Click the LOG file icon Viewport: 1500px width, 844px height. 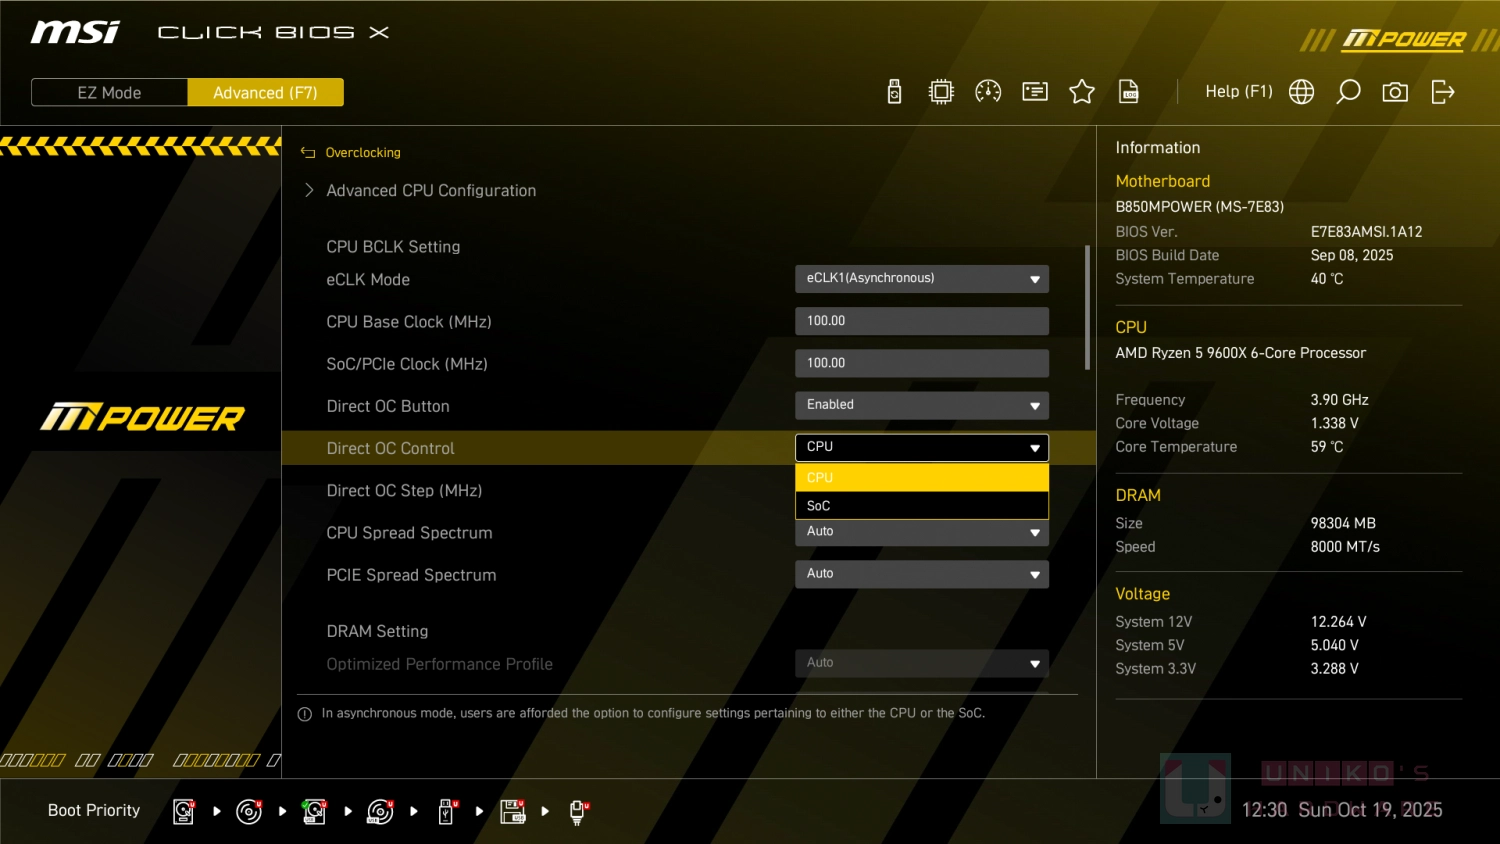click(x=1129, y=92)
